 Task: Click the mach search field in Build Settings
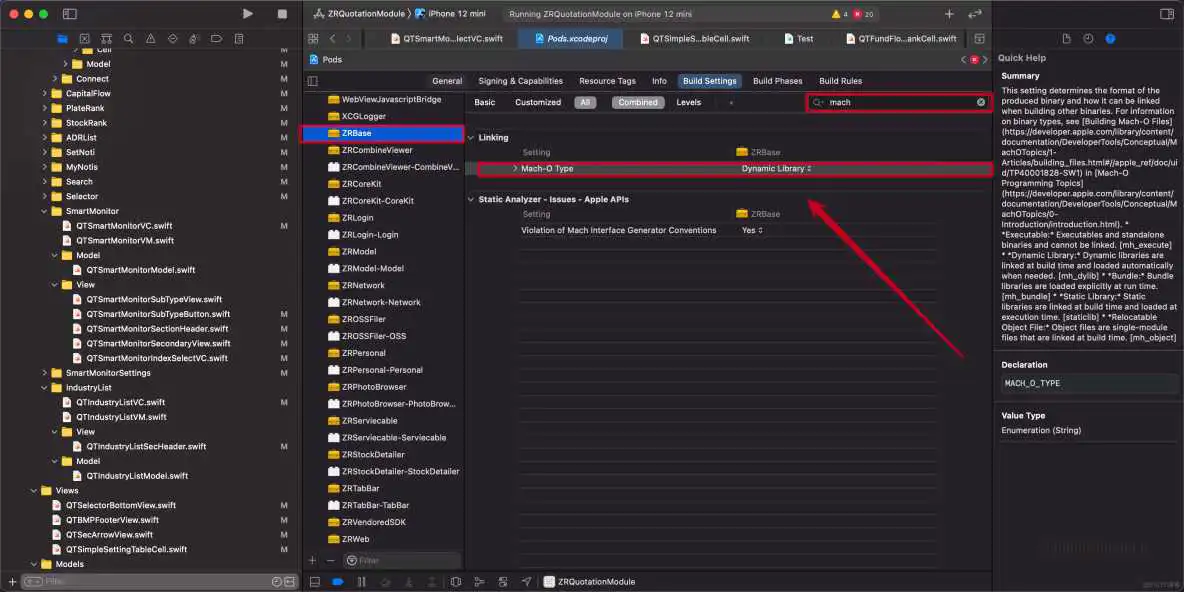pyautogui.click(x=899, y=102)
